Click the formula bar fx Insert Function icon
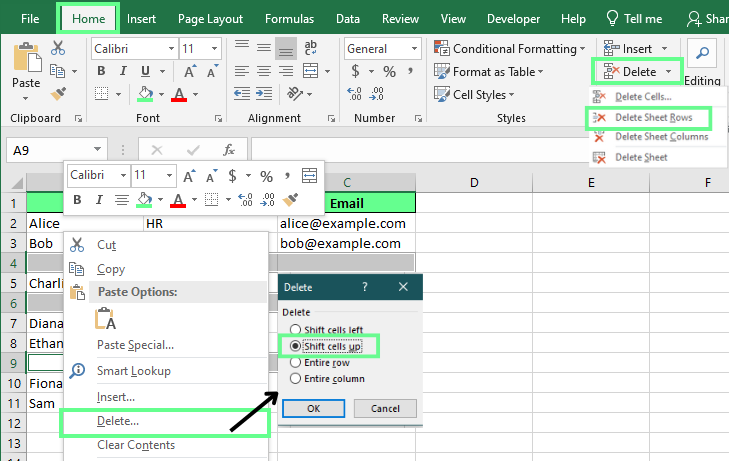 pyautogui.click(x=229, y=150)
